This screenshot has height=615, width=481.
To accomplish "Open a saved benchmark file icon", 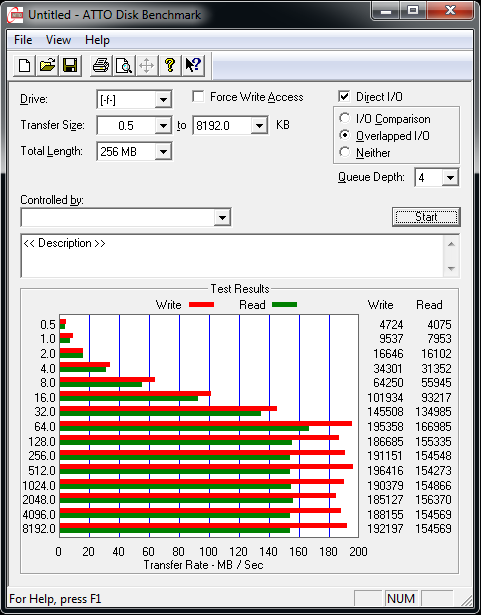I will 47,65.
